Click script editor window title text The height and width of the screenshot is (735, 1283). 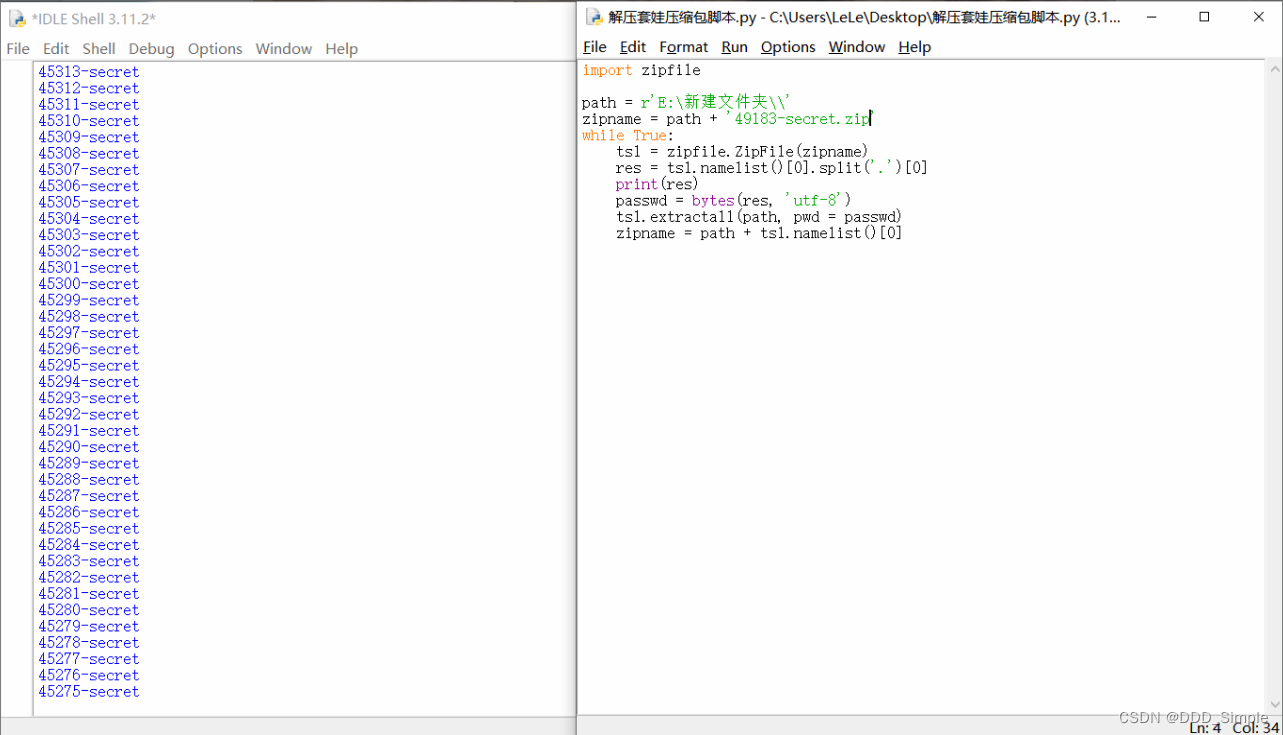tap(864, 18)
